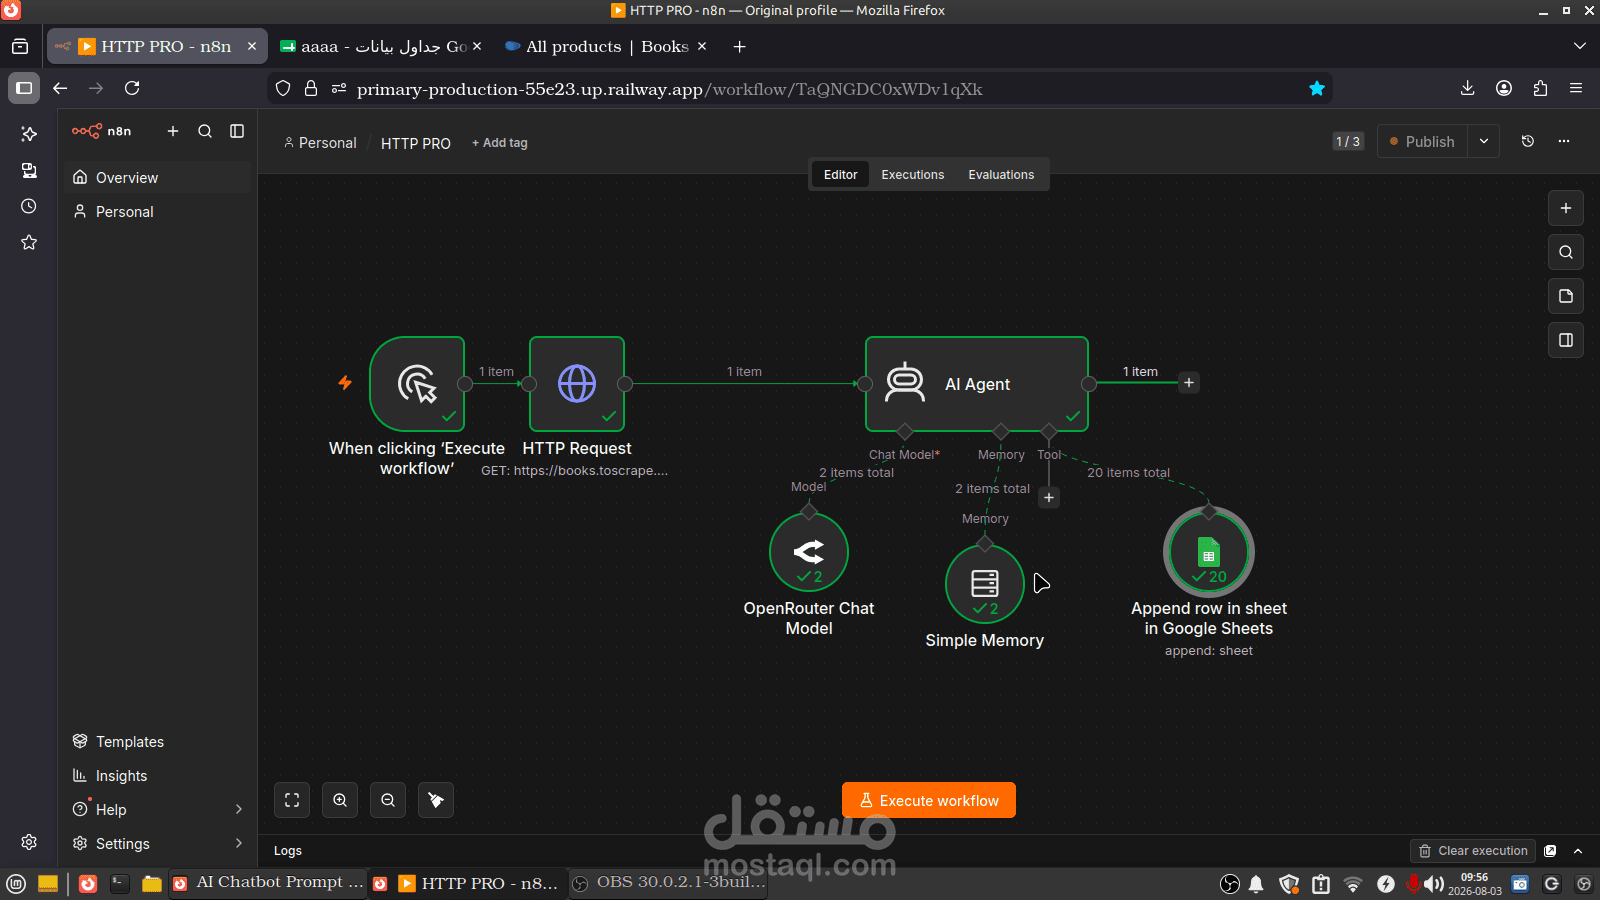
Task: Toggle bookmark star for this page
Action: tap(1317, 89)
